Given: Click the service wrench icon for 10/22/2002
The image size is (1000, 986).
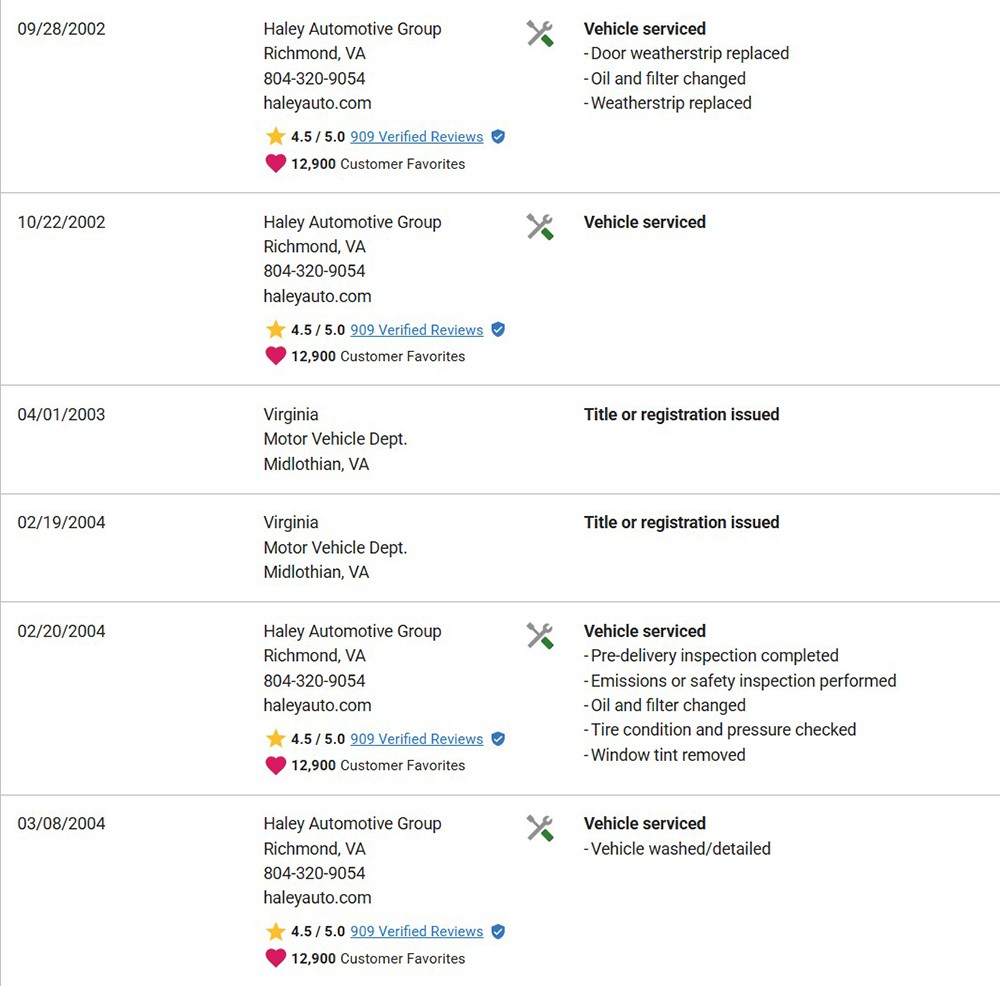Looking at the screenshot, I should 540,227.
